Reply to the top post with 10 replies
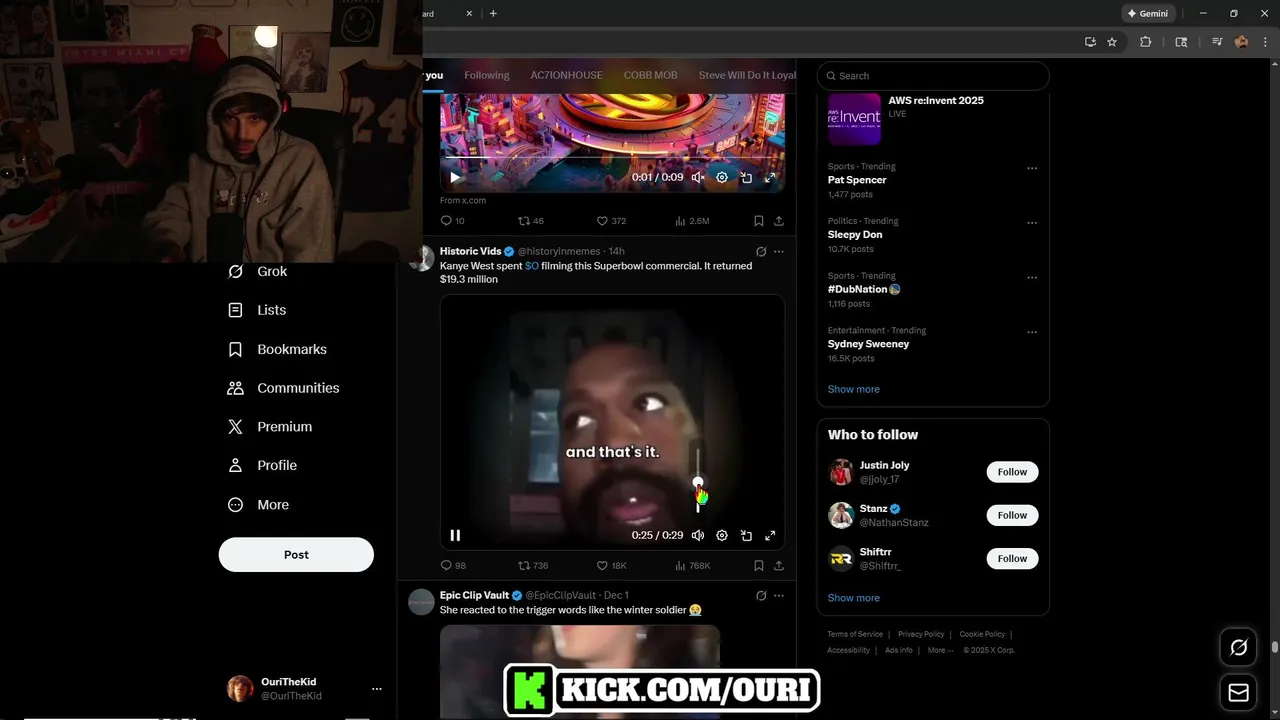This screenshot has width=1280, height=720. [453, 220]
